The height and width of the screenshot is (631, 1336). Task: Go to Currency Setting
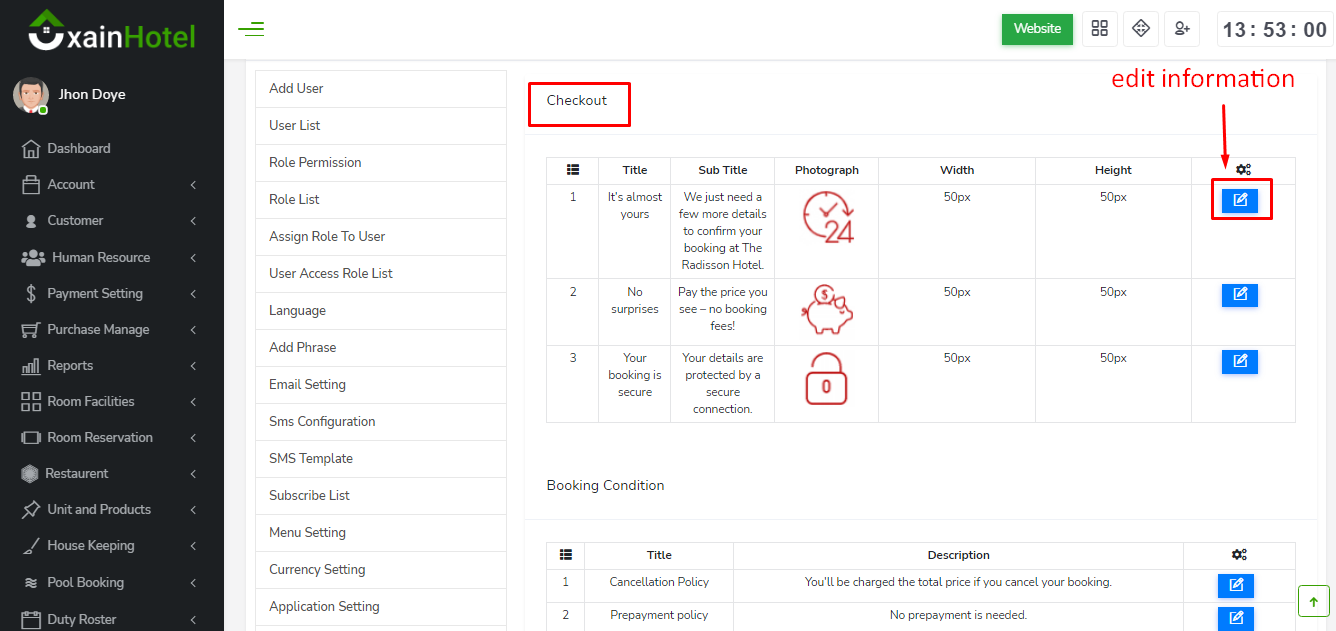[317, 570]
